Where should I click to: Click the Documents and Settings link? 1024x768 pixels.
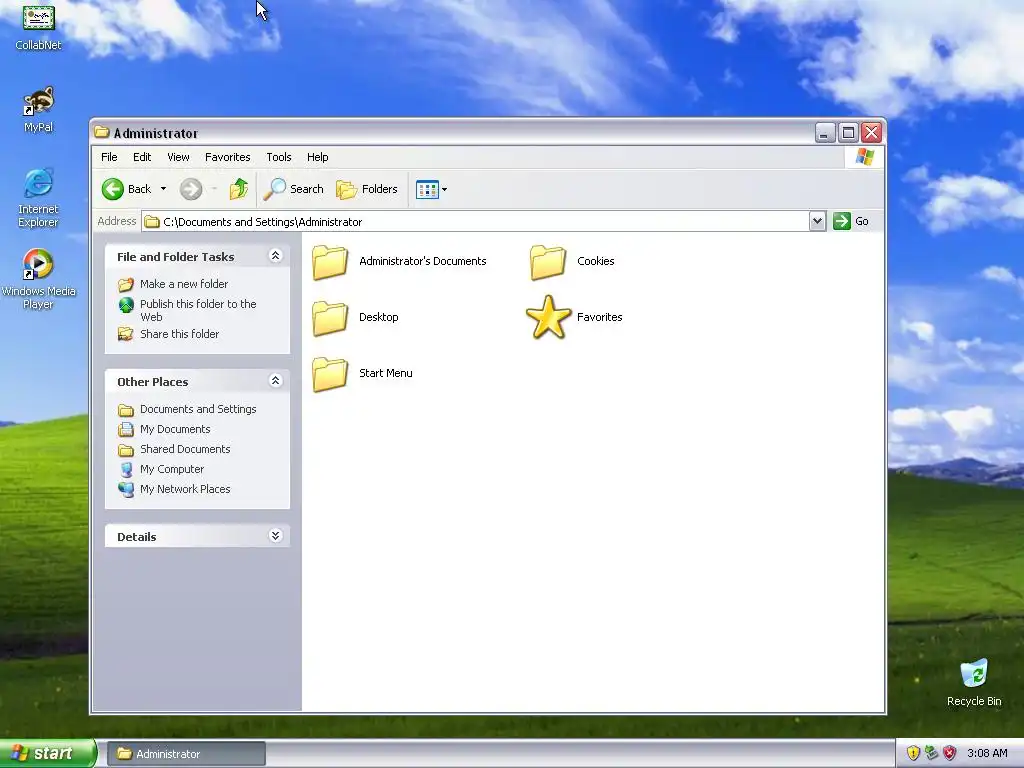[x=198, y=409]
